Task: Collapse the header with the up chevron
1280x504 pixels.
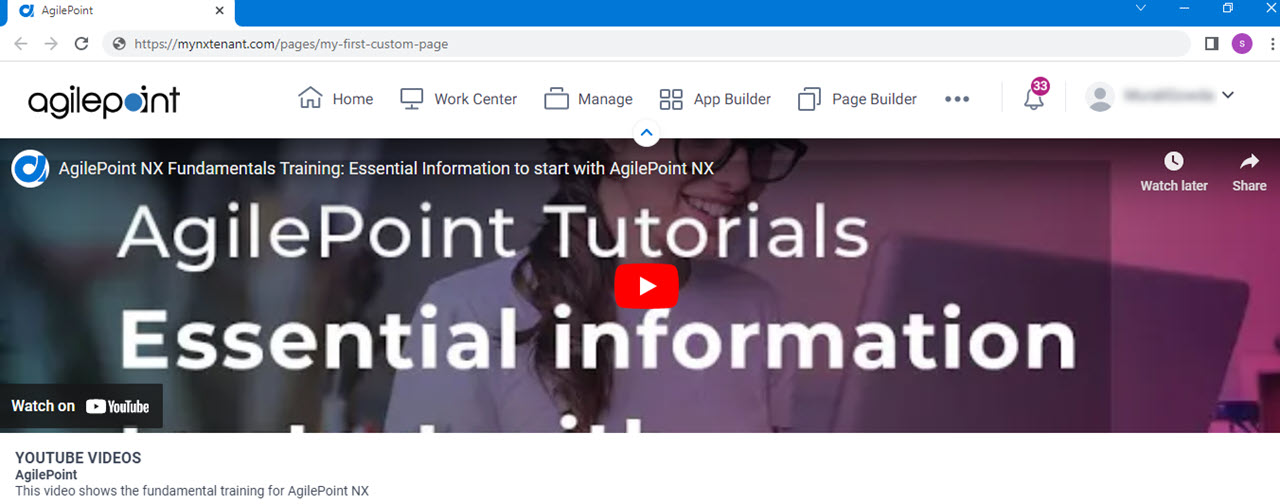Action: click(x=646, y=132)
